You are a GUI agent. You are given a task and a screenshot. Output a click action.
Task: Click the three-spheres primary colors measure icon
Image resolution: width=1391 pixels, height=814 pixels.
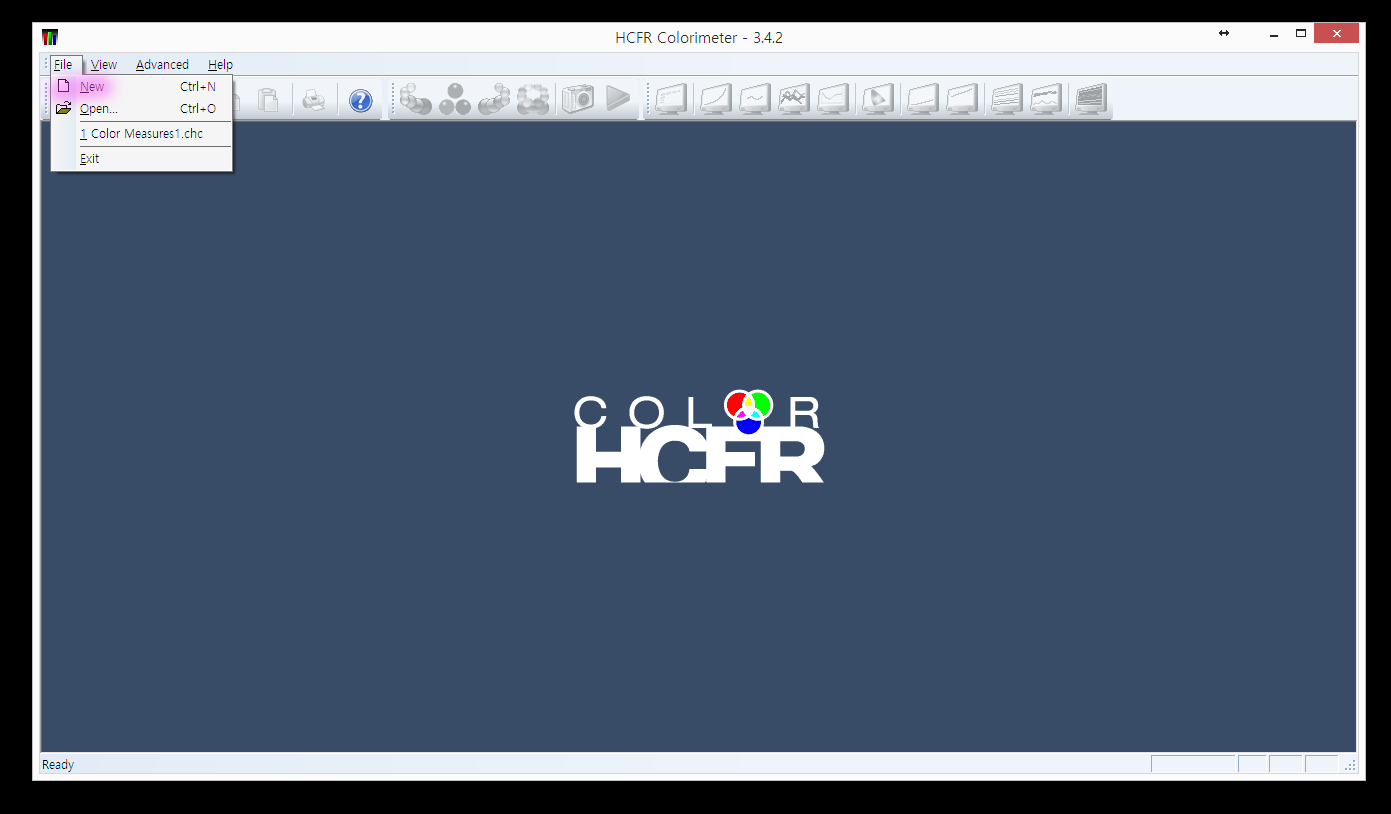[x=455, y=99]
